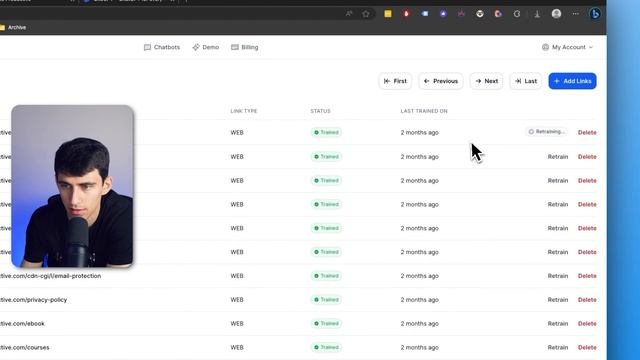
Task: Open the Bing sidebar icon
Action: pyautogui.click(x=595, y=14)
